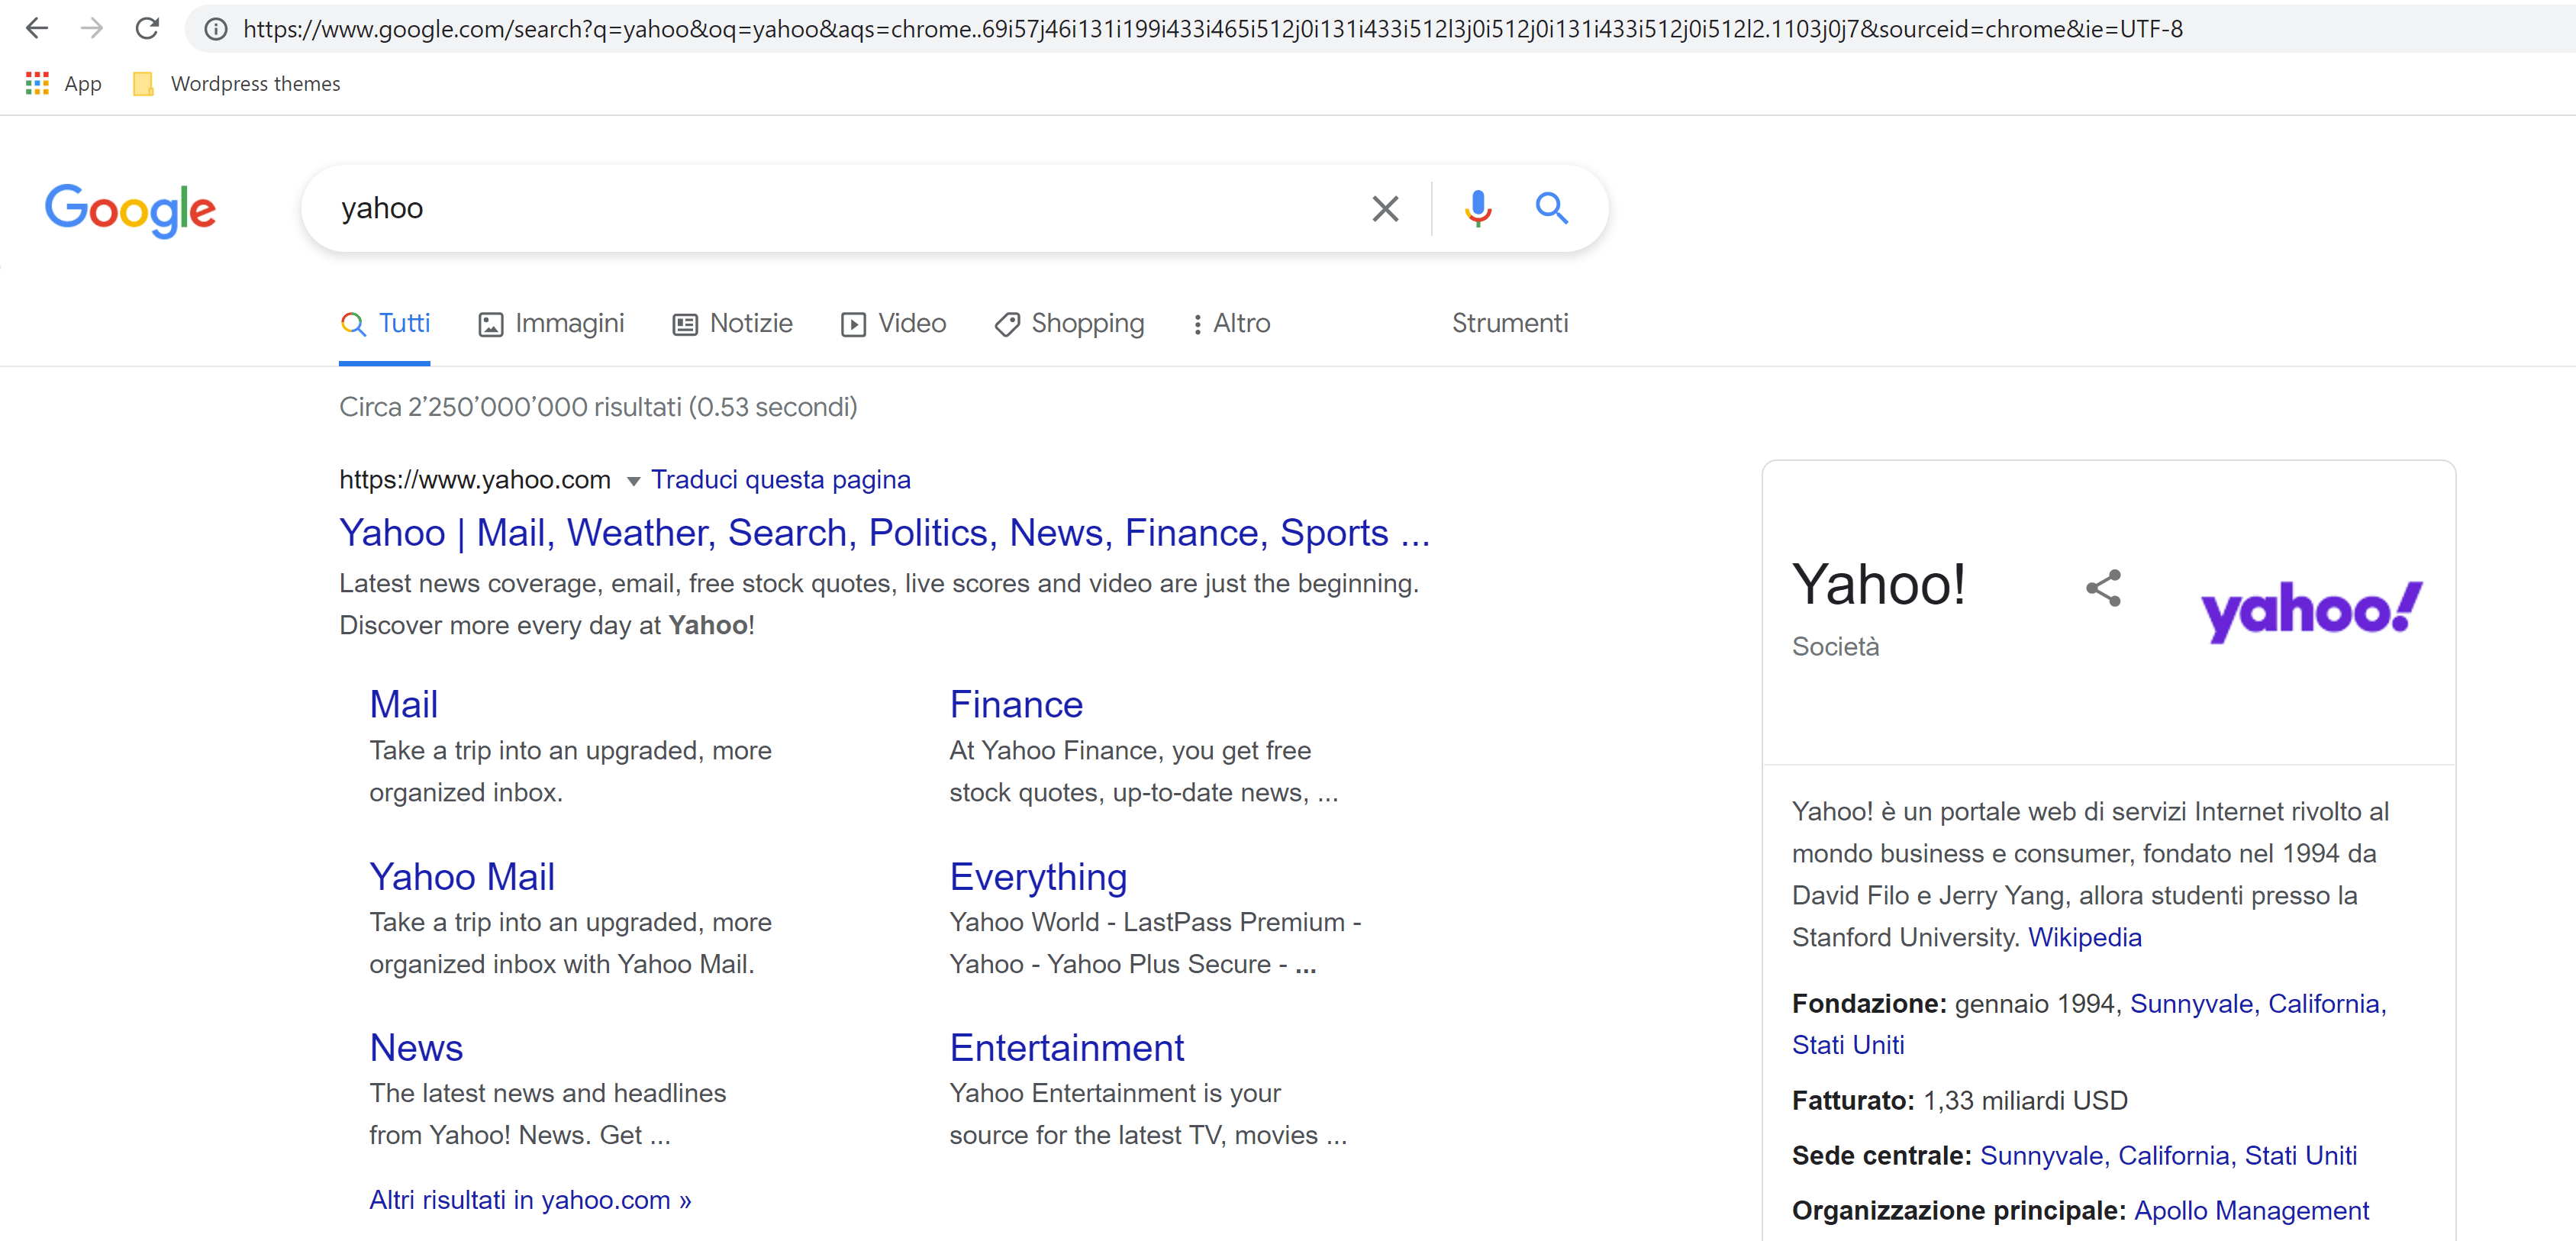Open the Finance sitelink

1016,705
